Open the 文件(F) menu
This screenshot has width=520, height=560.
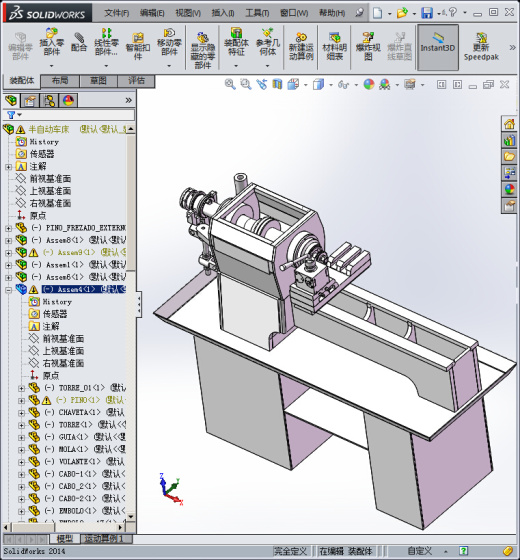pyautogui.click(x=116, y=13)
